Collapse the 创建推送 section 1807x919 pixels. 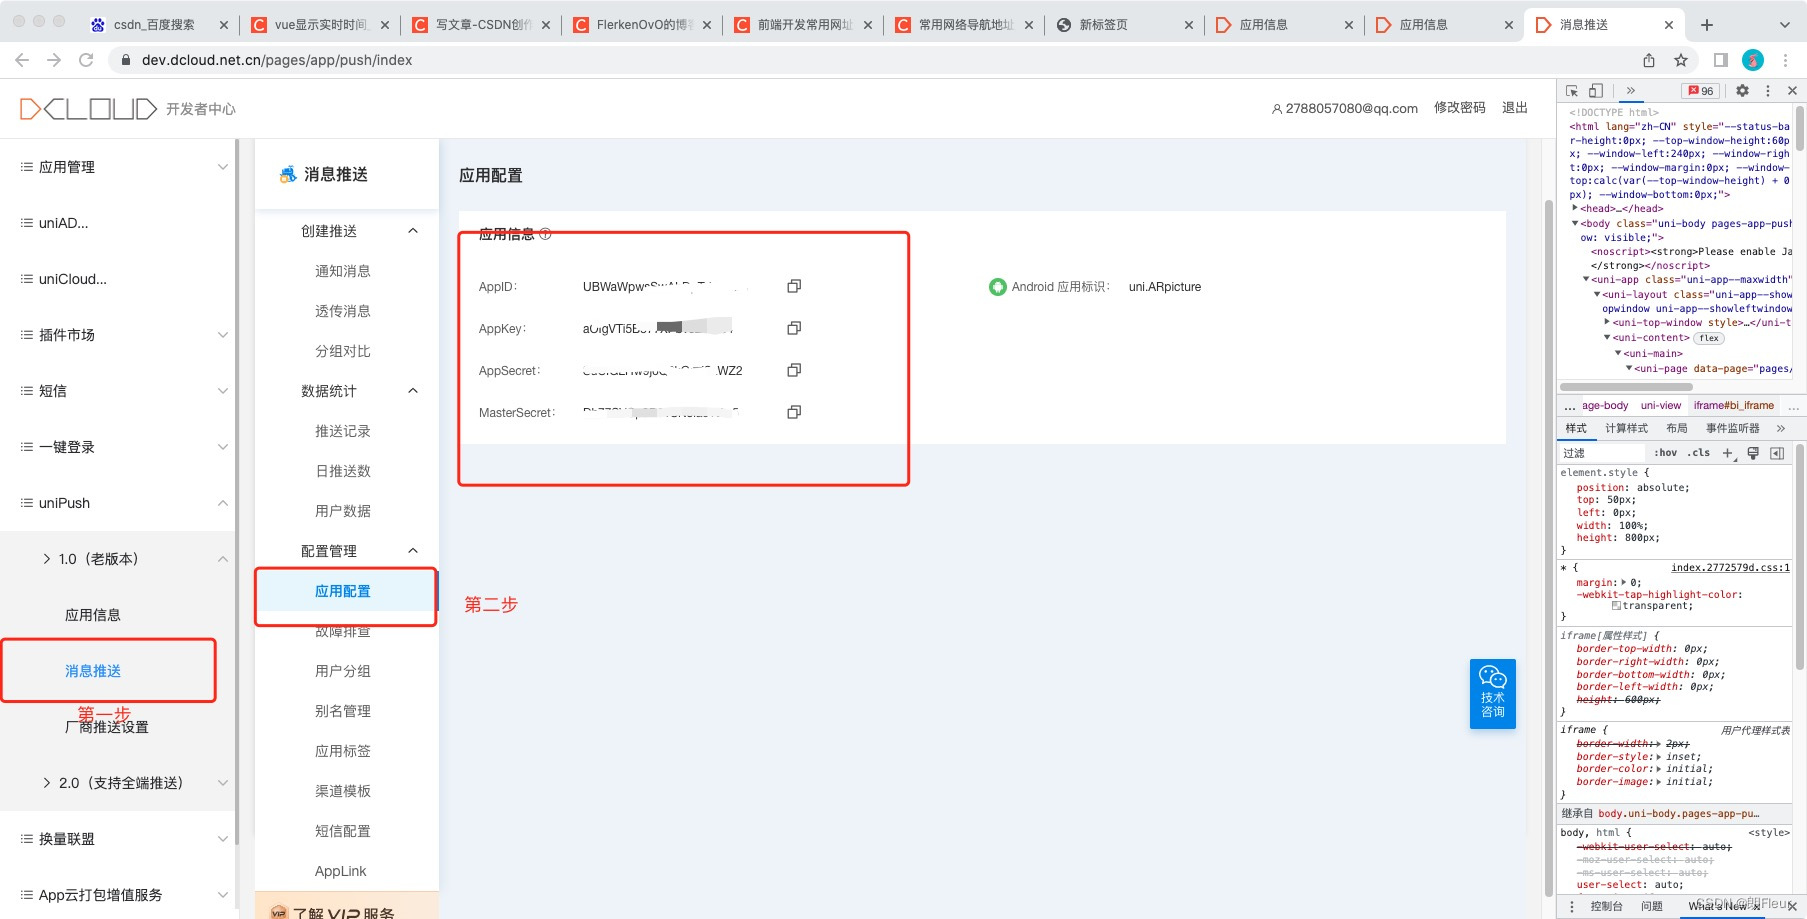[x=412, y=230]
